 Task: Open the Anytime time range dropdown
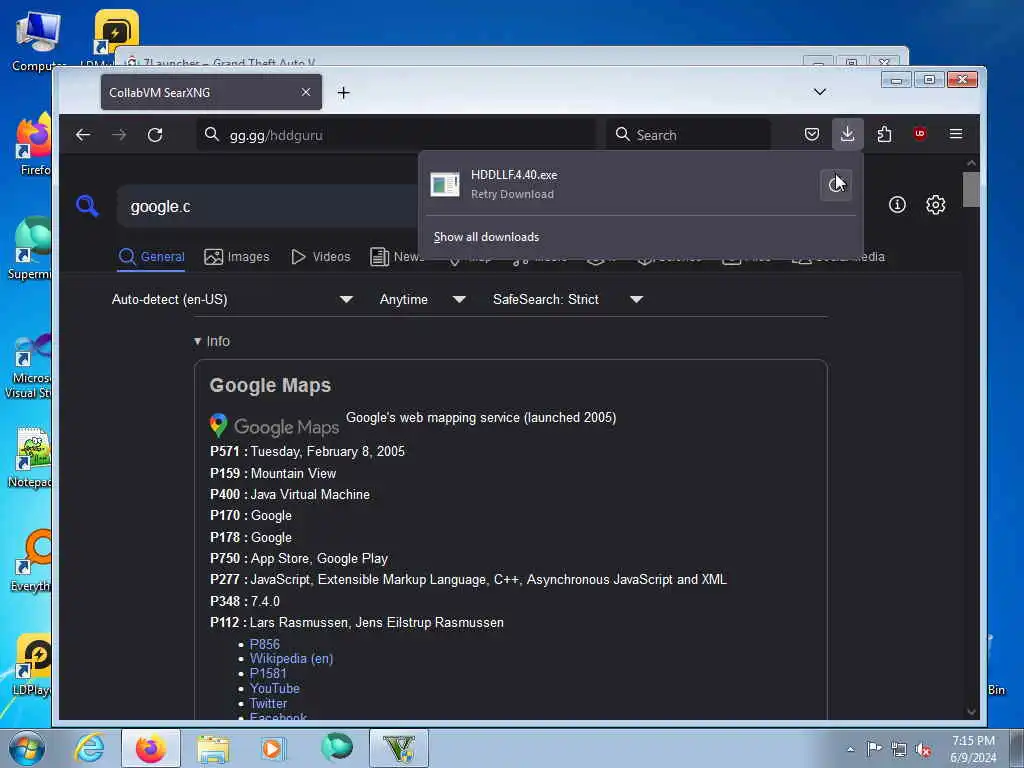[423, 300]
